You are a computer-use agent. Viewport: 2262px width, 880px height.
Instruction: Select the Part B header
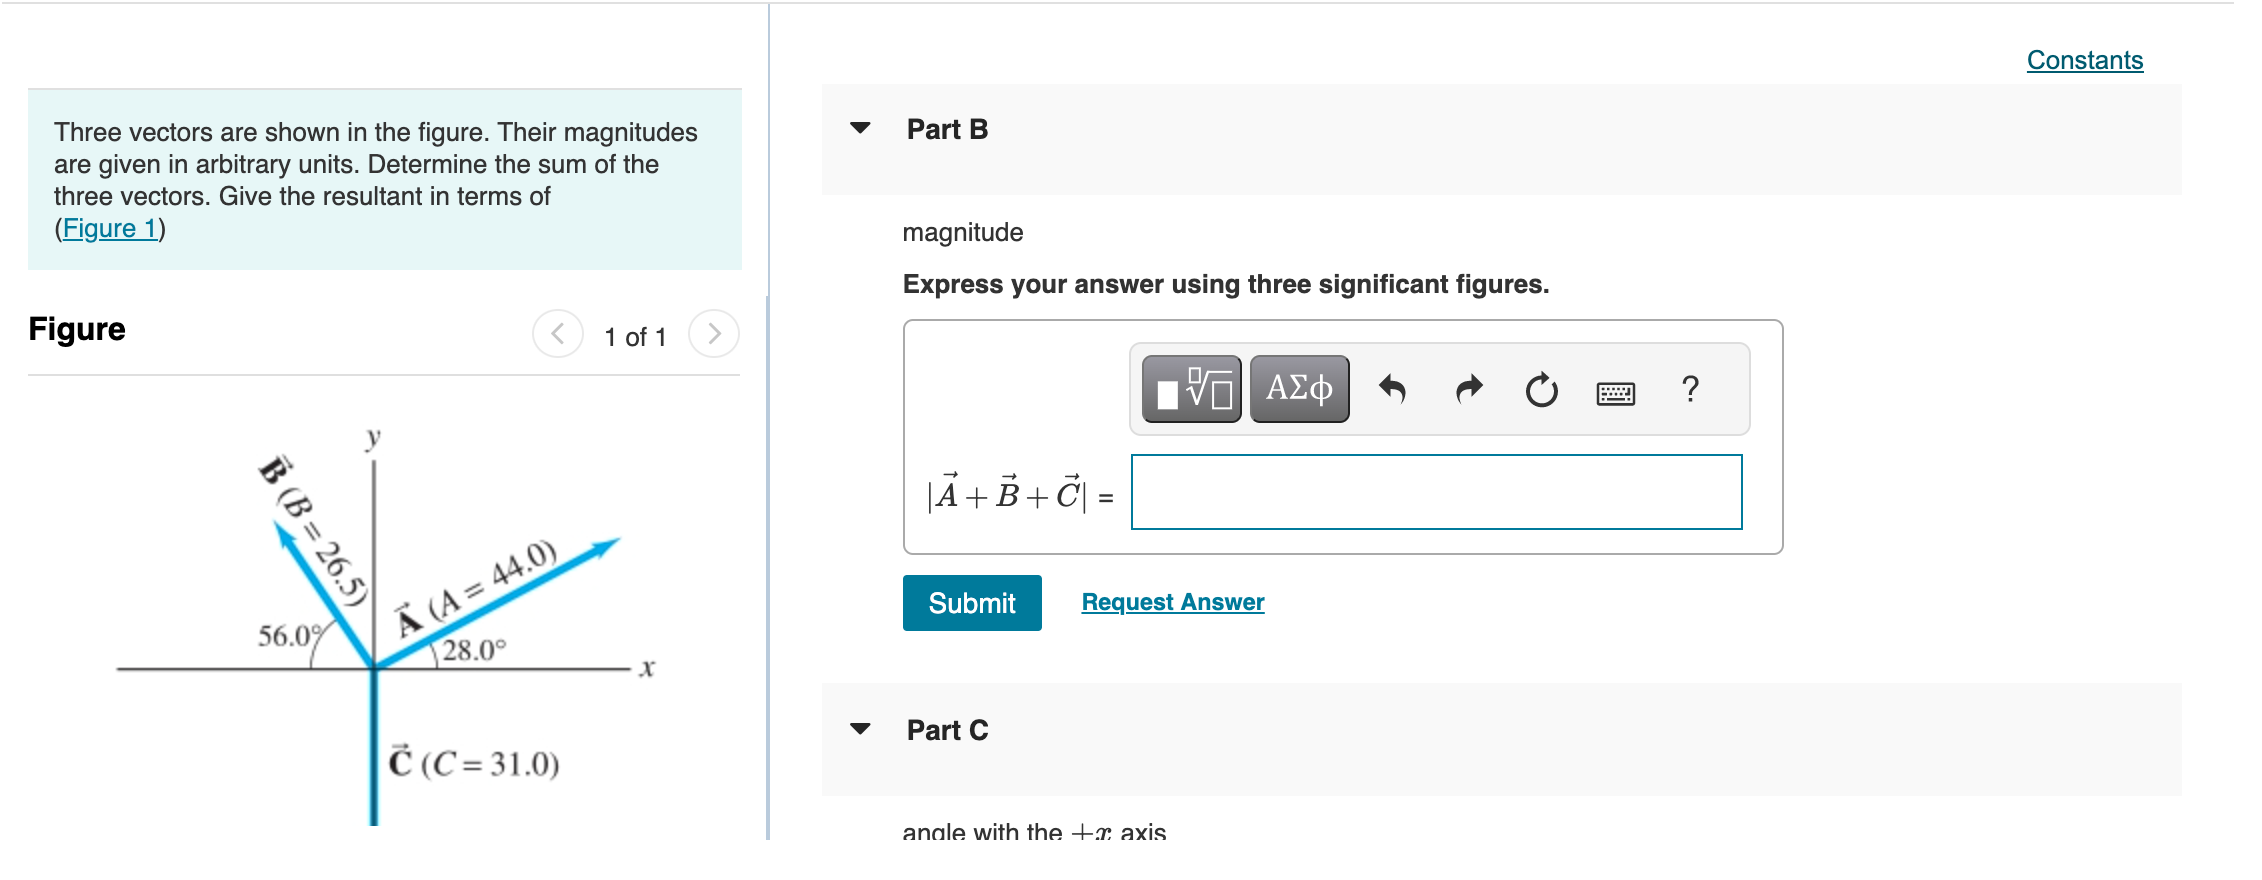[x=945, y=129]
